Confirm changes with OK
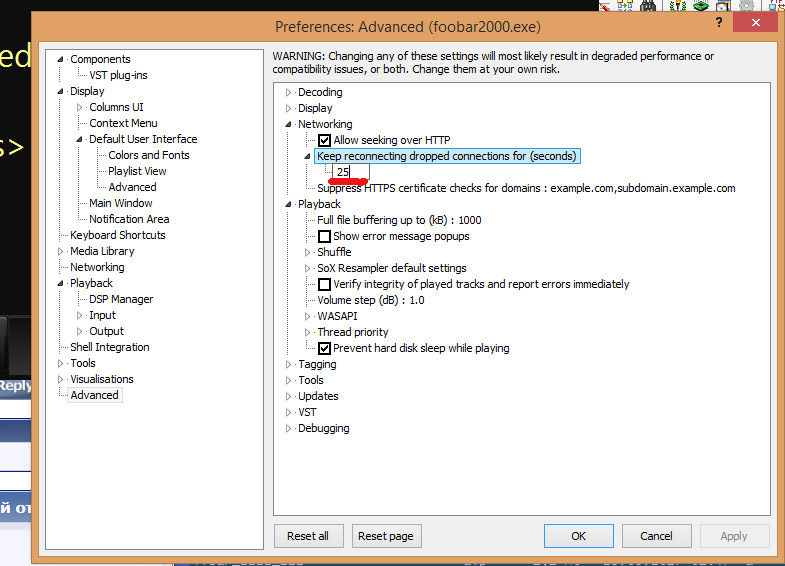 point(578,536)
